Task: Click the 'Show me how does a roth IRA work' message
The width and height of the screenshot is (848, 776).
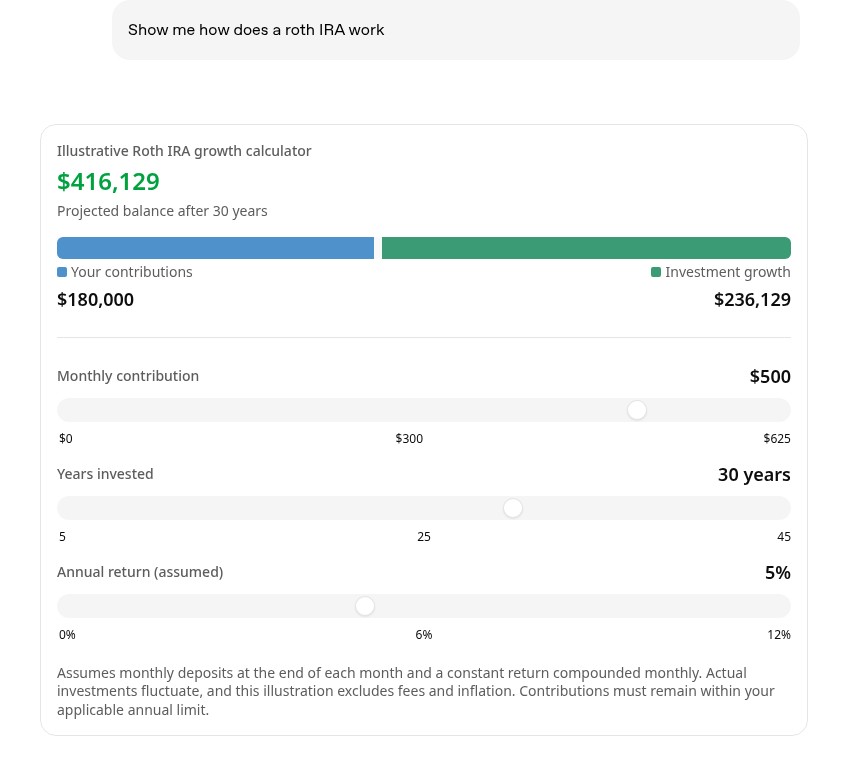Action: [x=256, y=30]
